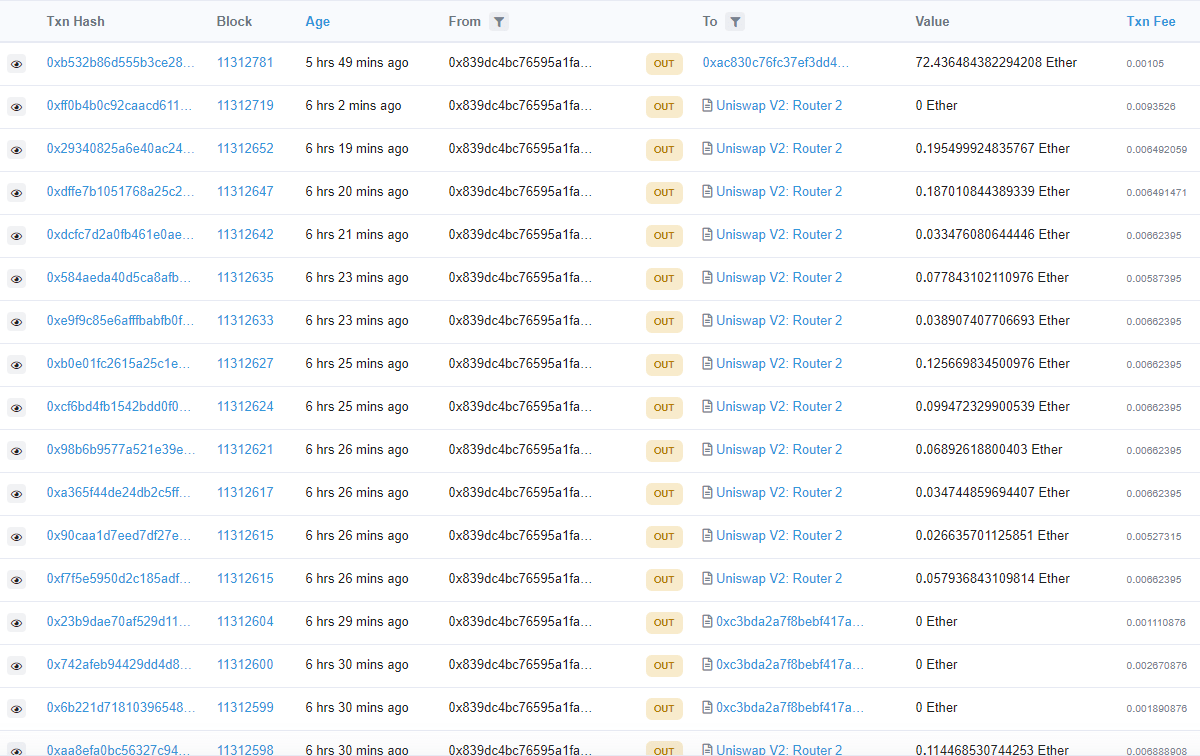Click txn fee 0.00527315
Image resolution: width=1200 pixels, height=756 pixels.
point(1154,536)
